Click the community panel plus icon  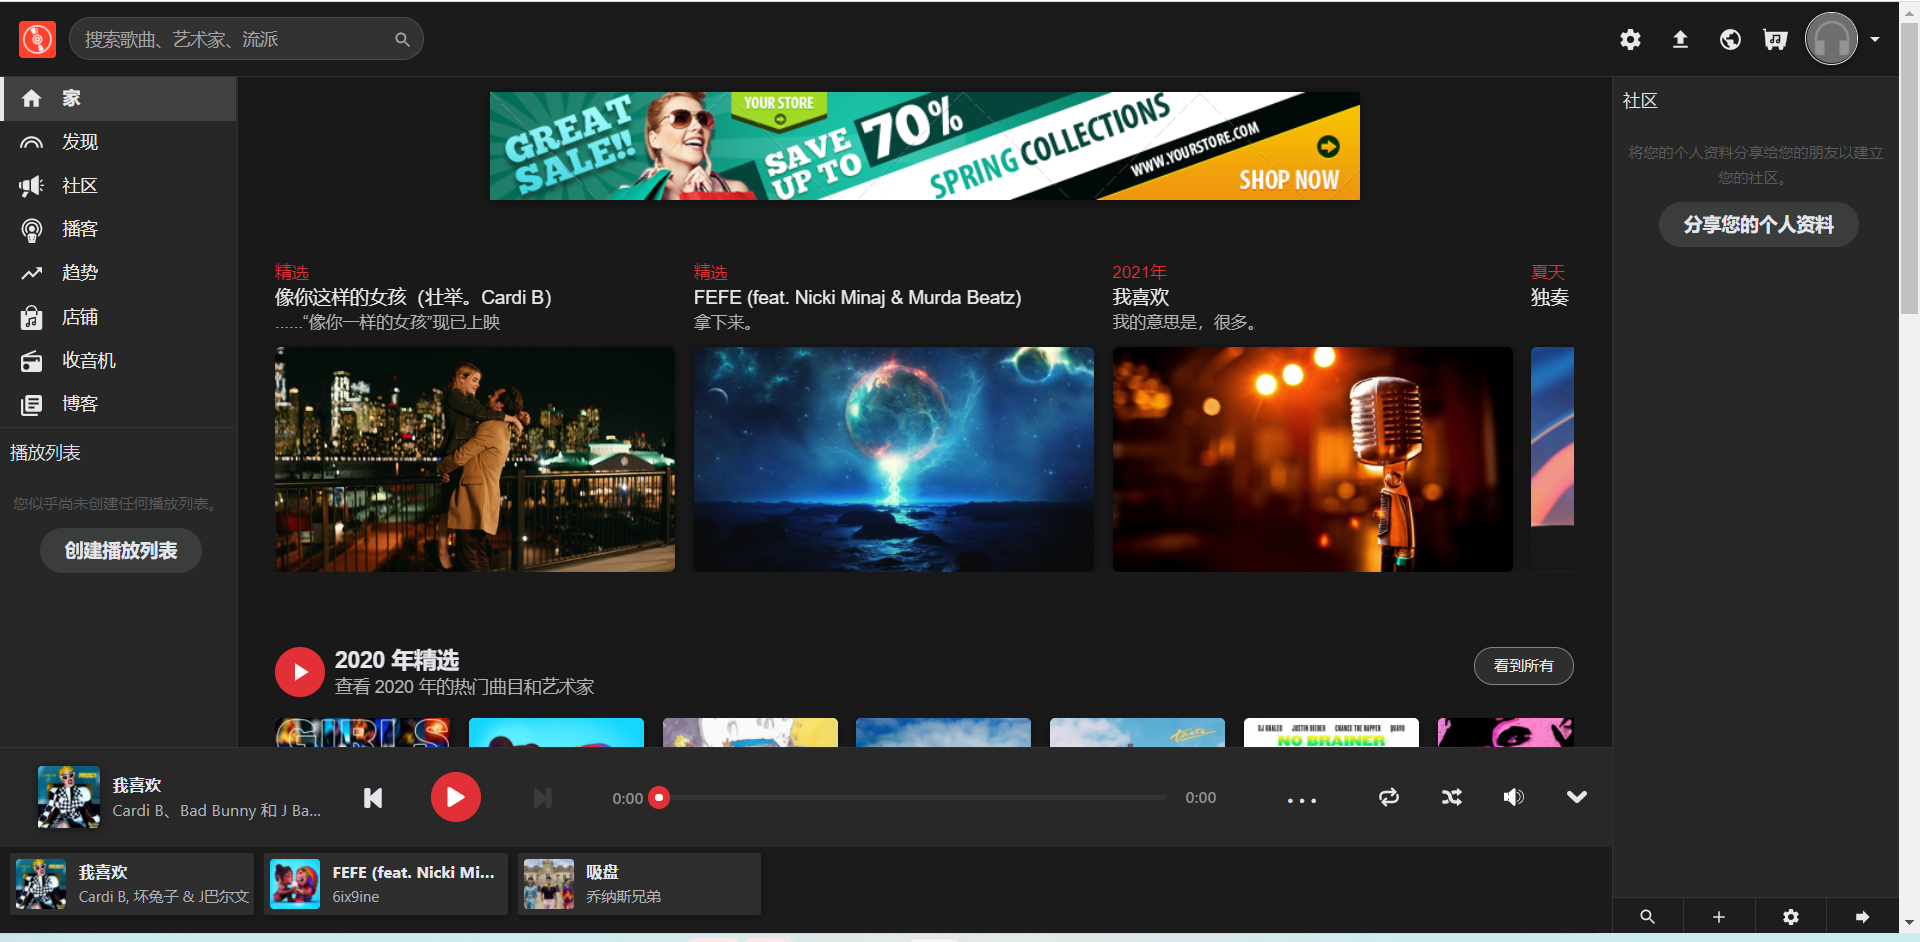point(1719,917)
